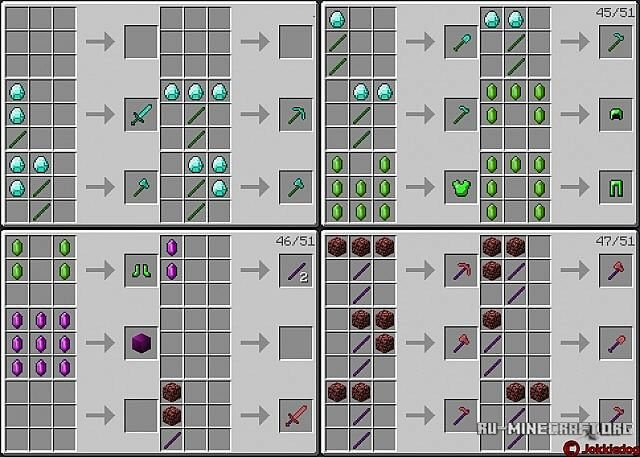This screenshot has height=457, width=640.
Task: Click the emerald leggings result icon
Action: click(x=616, y=187)
